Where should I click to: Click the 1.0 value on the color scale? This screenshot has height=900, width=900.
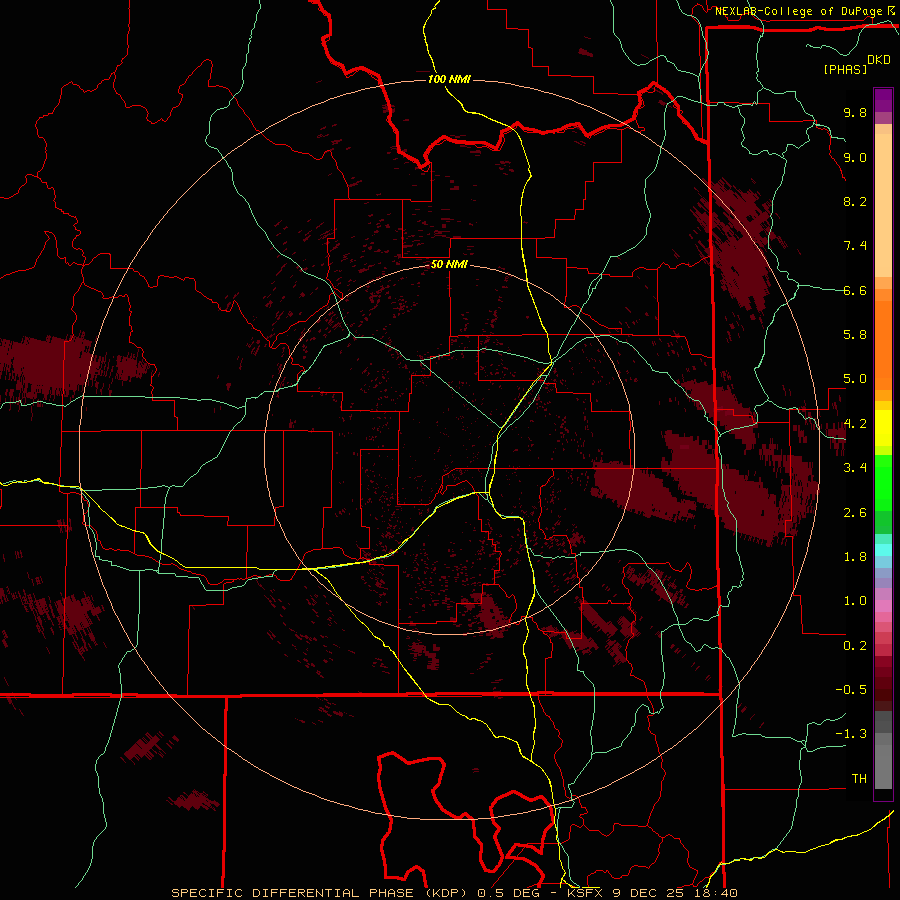855,601
